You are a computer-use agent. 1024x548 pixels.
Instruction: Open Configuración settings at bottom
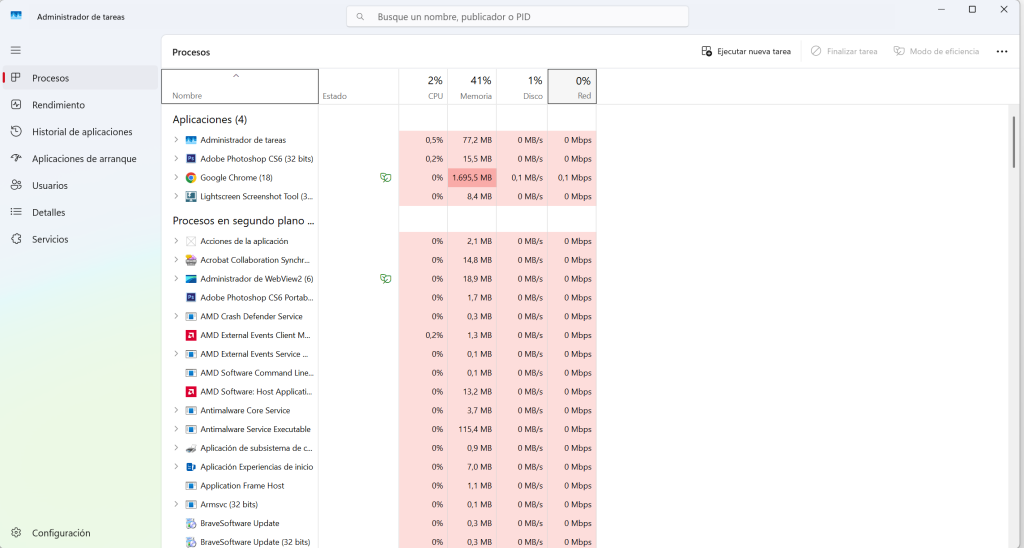point(80,533)
